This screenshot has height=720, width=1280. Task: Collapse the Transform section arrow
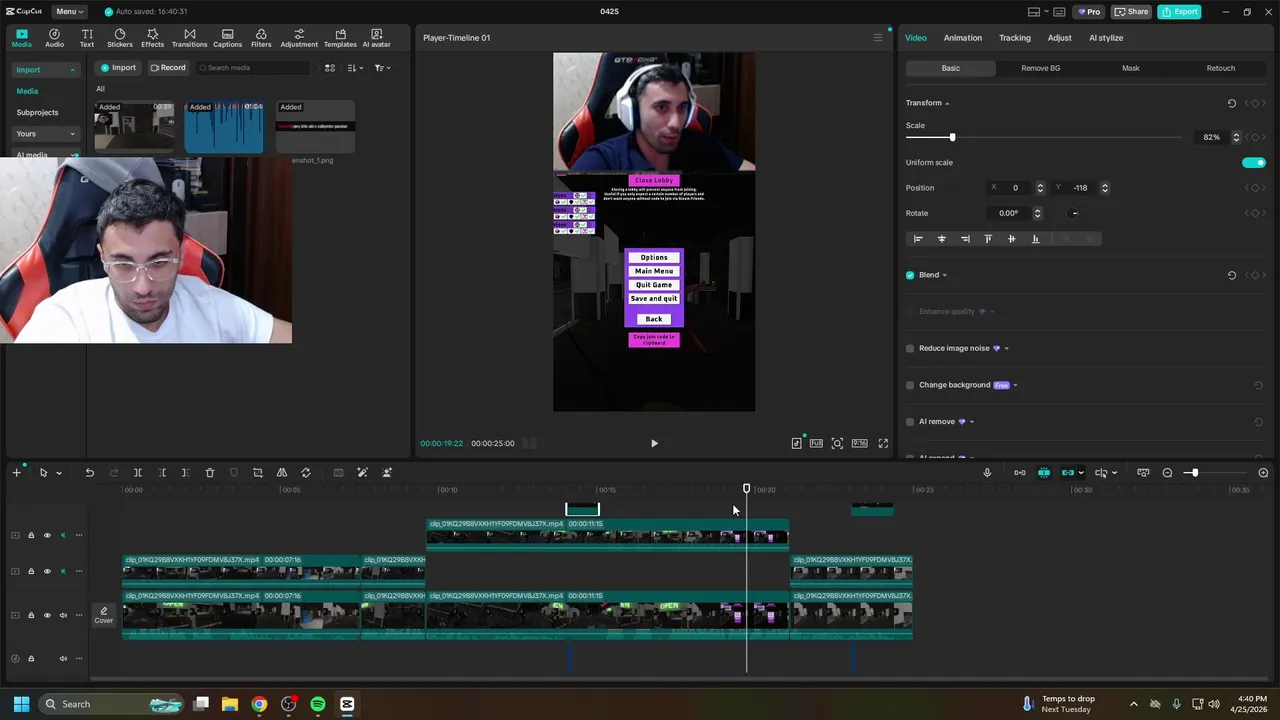947,103
